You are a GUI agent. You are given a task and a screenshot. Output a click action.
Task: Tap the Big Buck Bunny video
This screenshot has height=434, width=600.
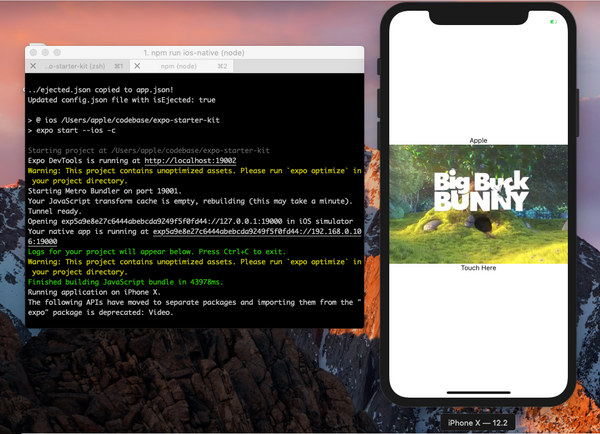[478, 204]
